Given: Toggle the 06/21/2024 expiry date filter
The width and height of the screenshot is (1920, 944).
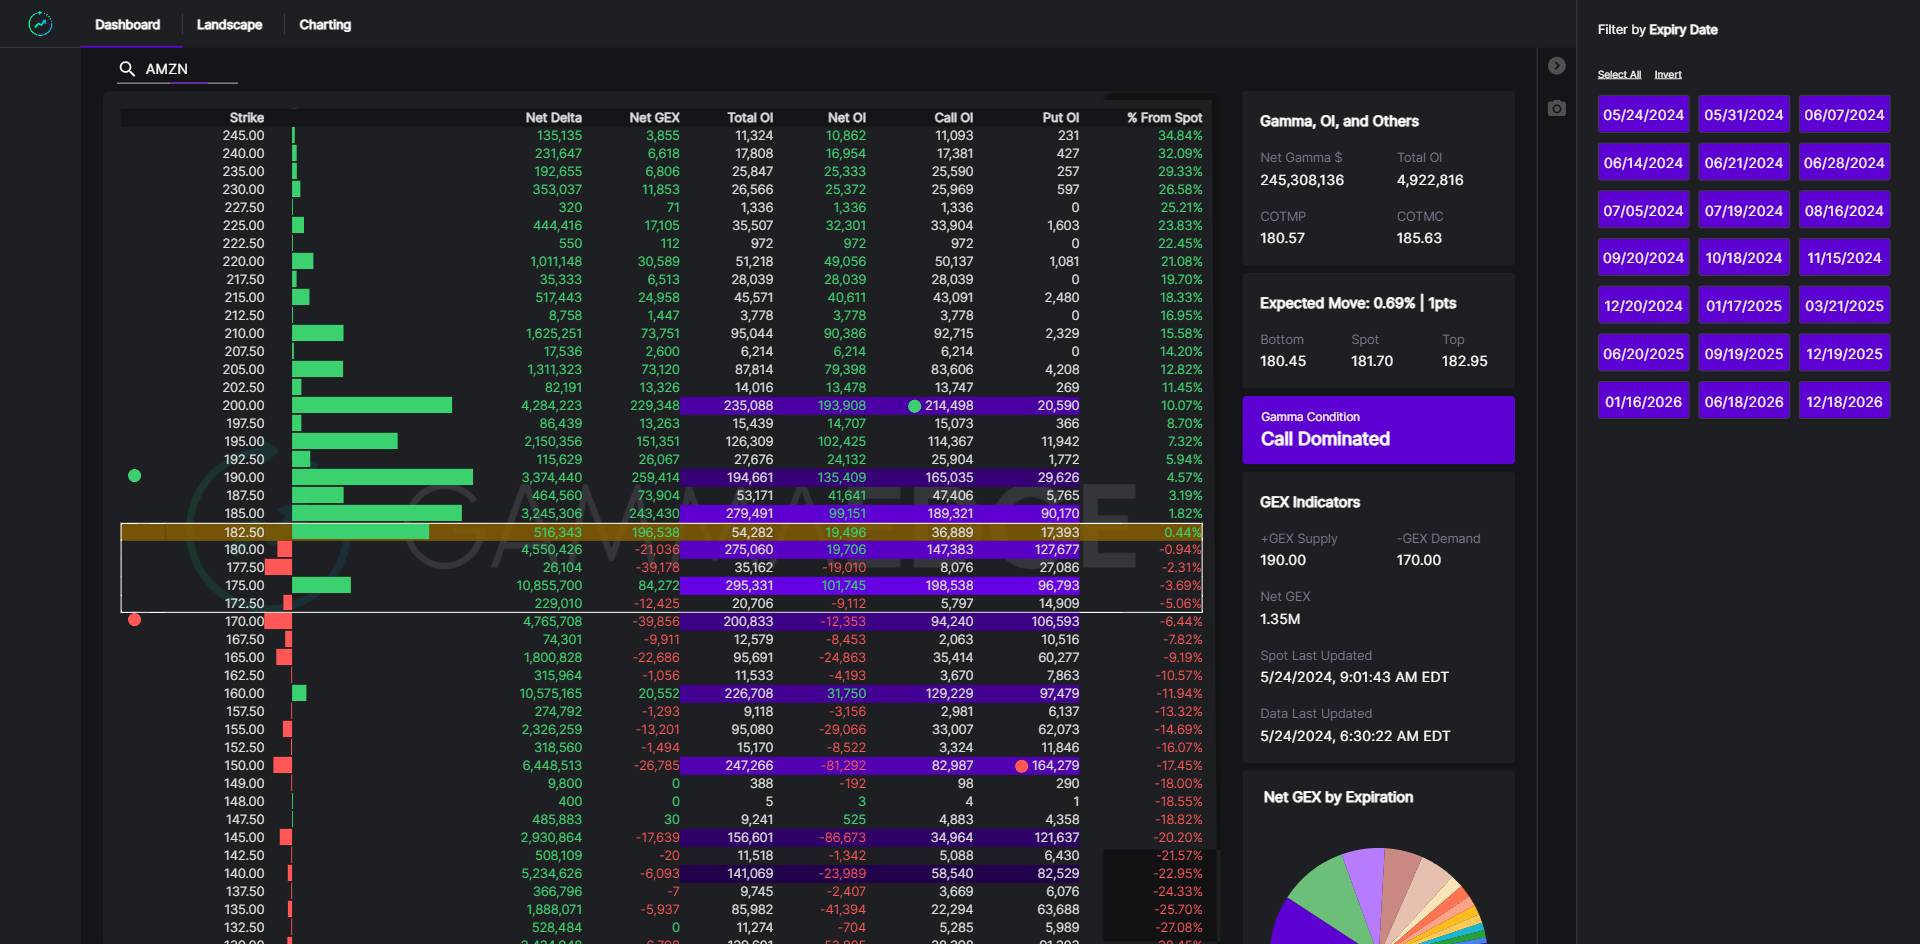Looking at the screenshot, I should pos(1743,163).
